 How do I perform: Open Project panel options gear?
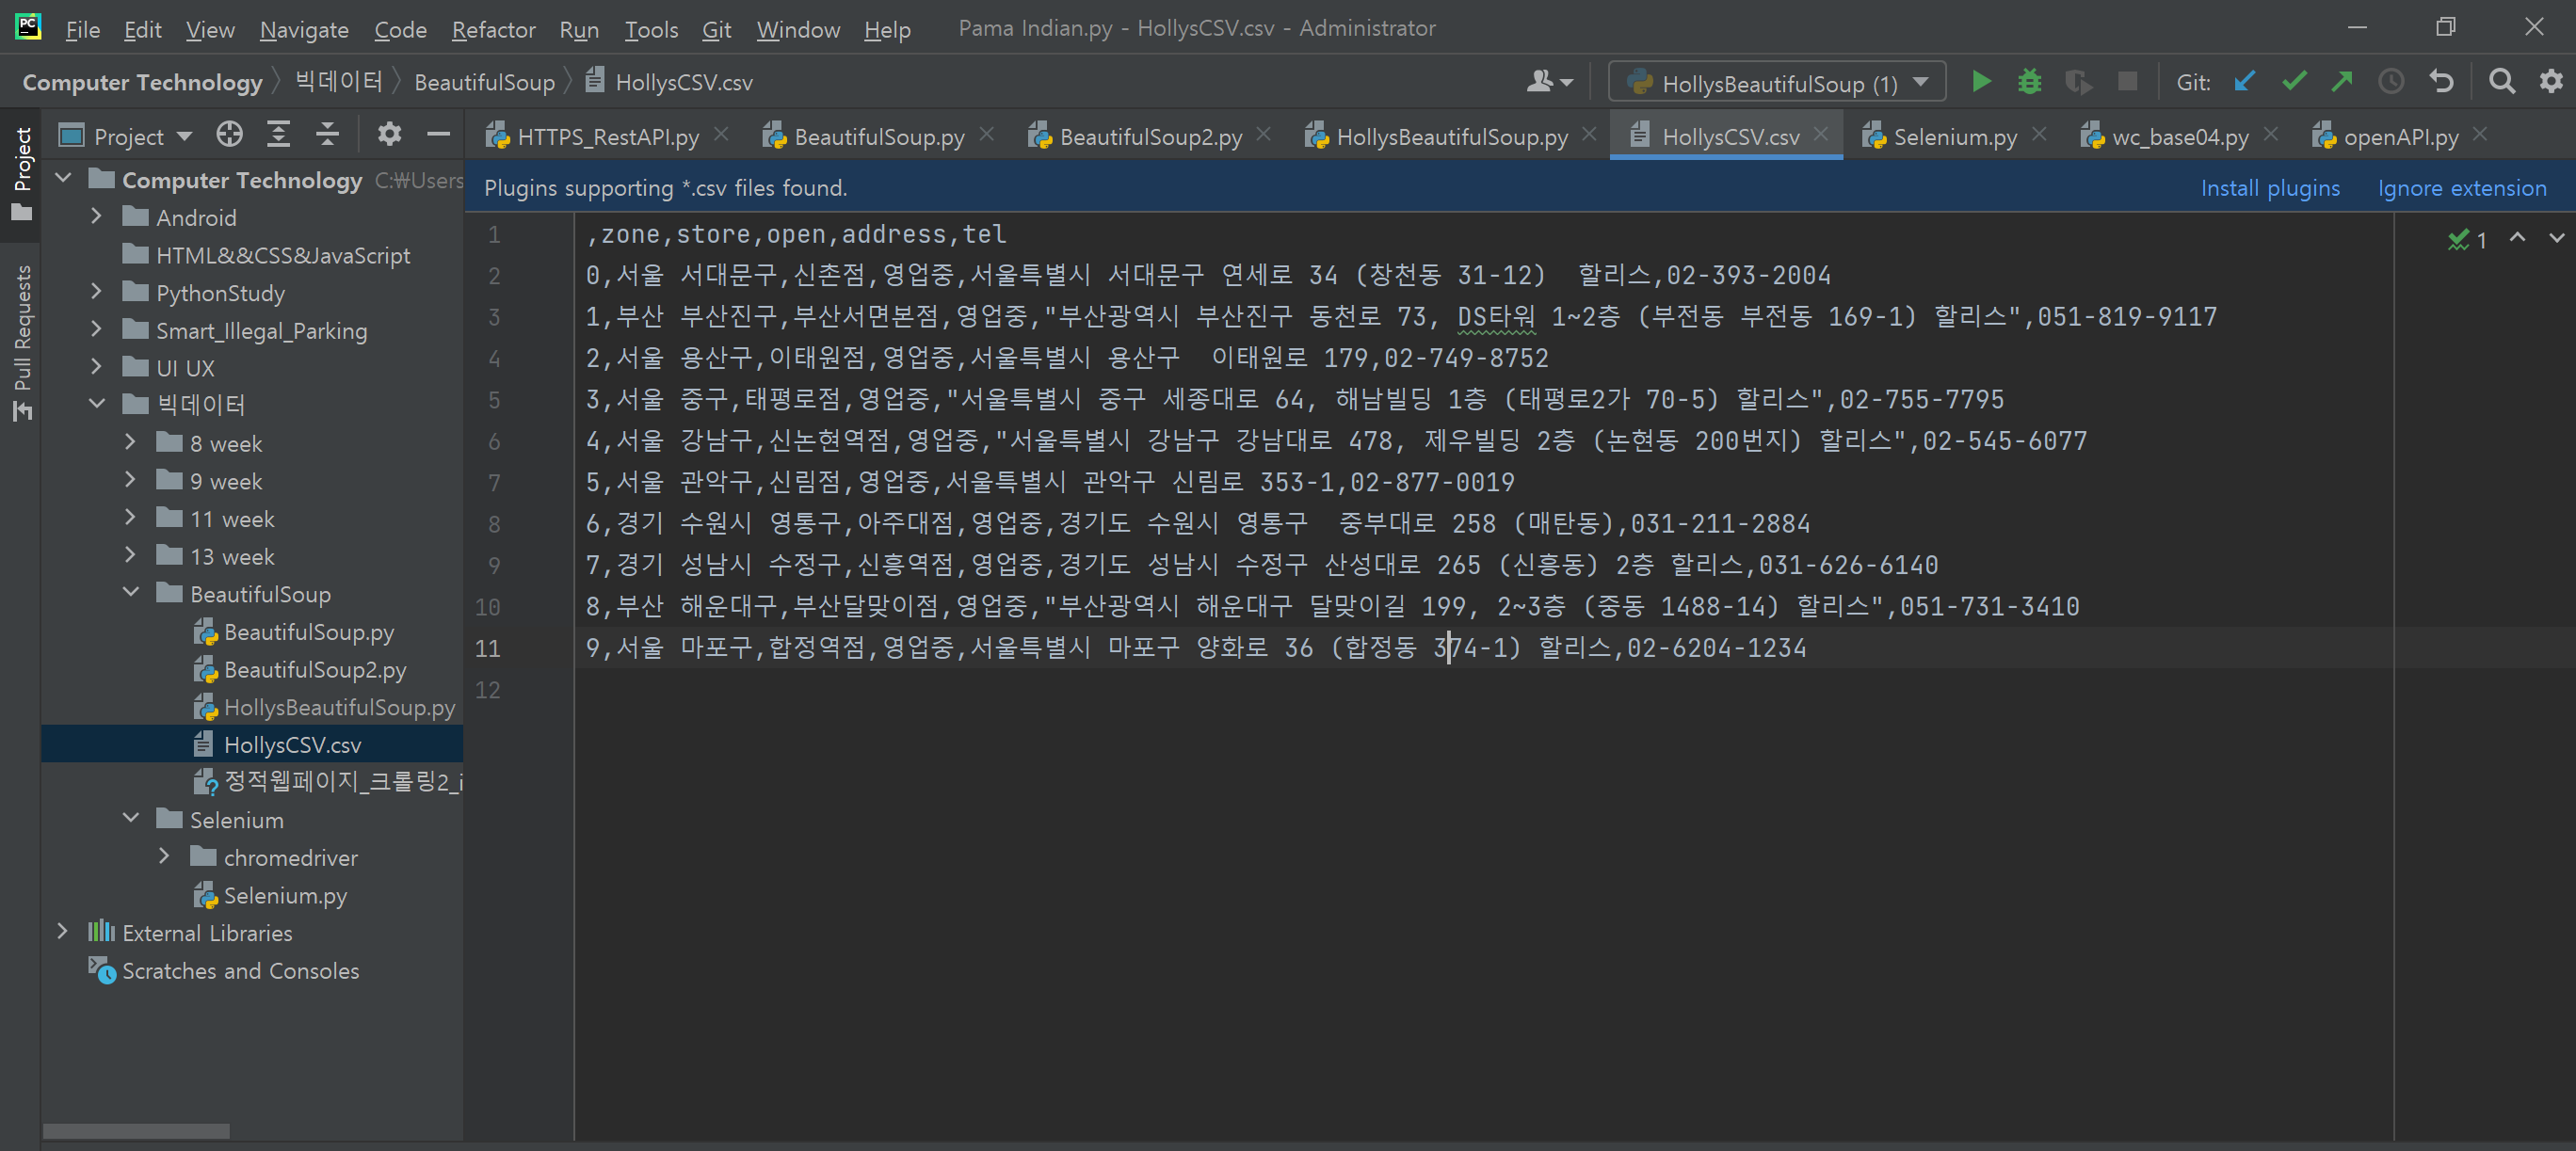click(x=389, y=135)
